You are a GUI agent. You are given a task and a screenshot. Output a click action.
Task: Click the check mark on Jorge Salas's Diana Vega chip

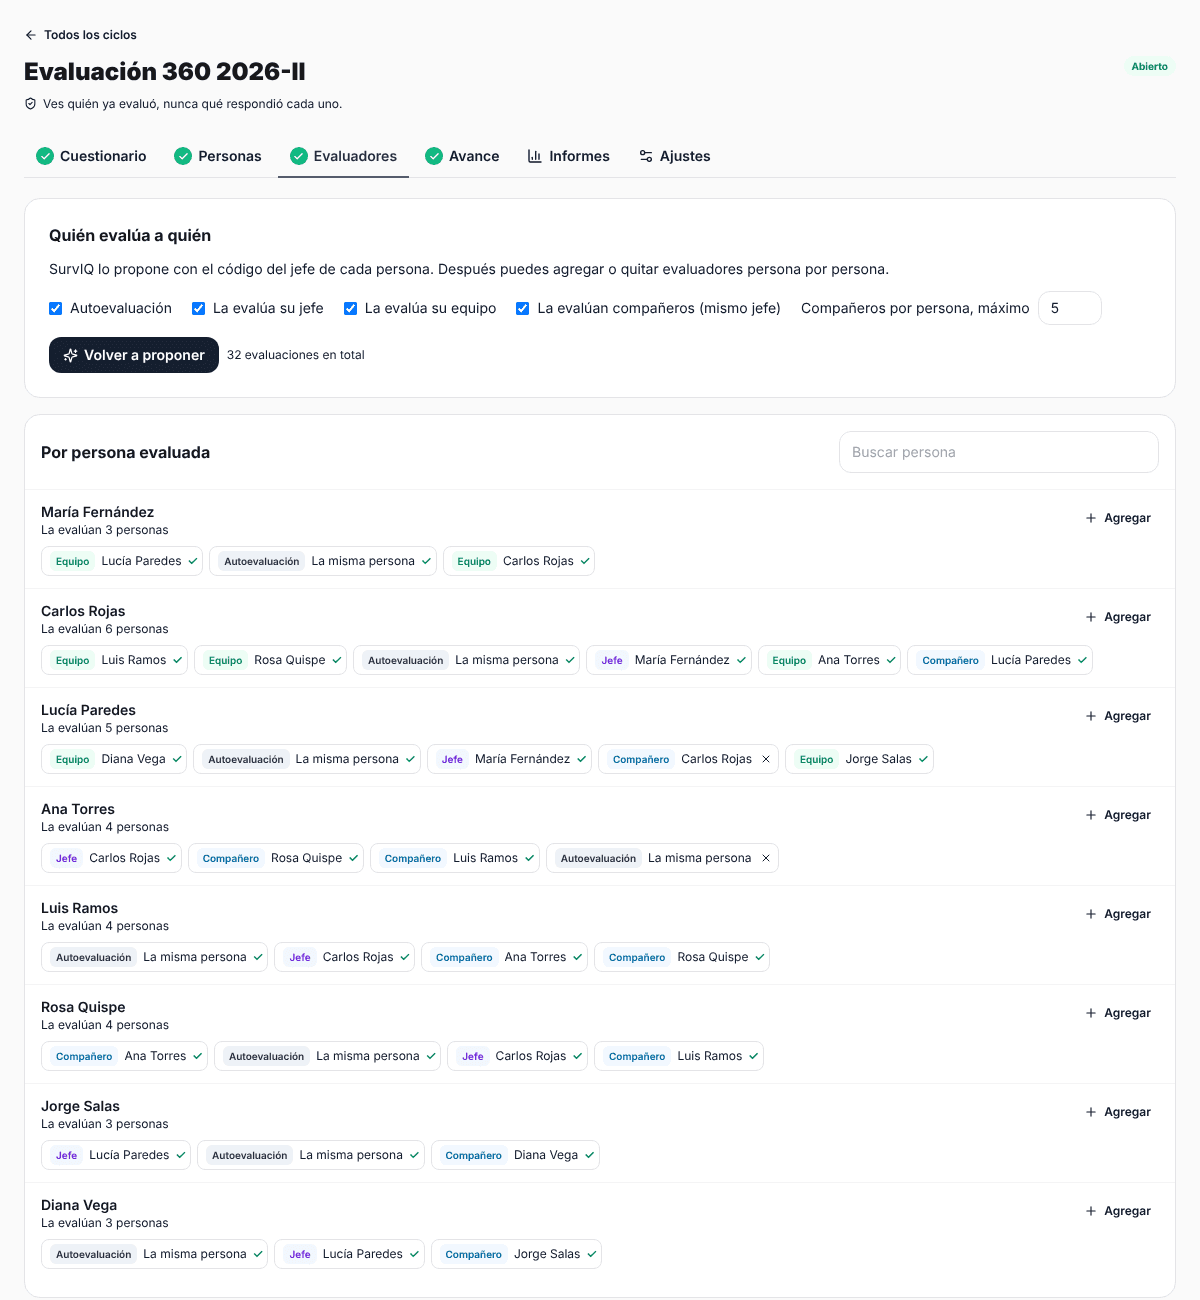[589, 1155]
